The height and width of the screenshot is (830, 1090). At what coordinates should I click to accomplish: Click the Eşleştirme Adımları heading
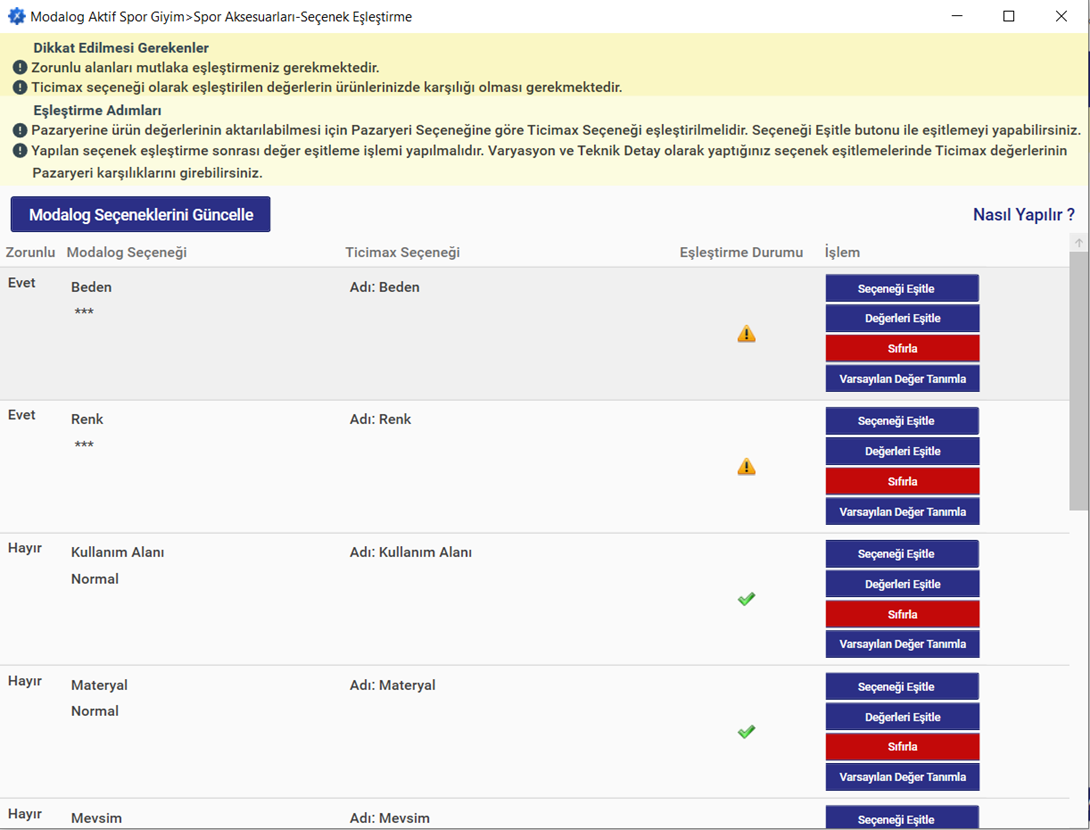[x=97, y=111]
